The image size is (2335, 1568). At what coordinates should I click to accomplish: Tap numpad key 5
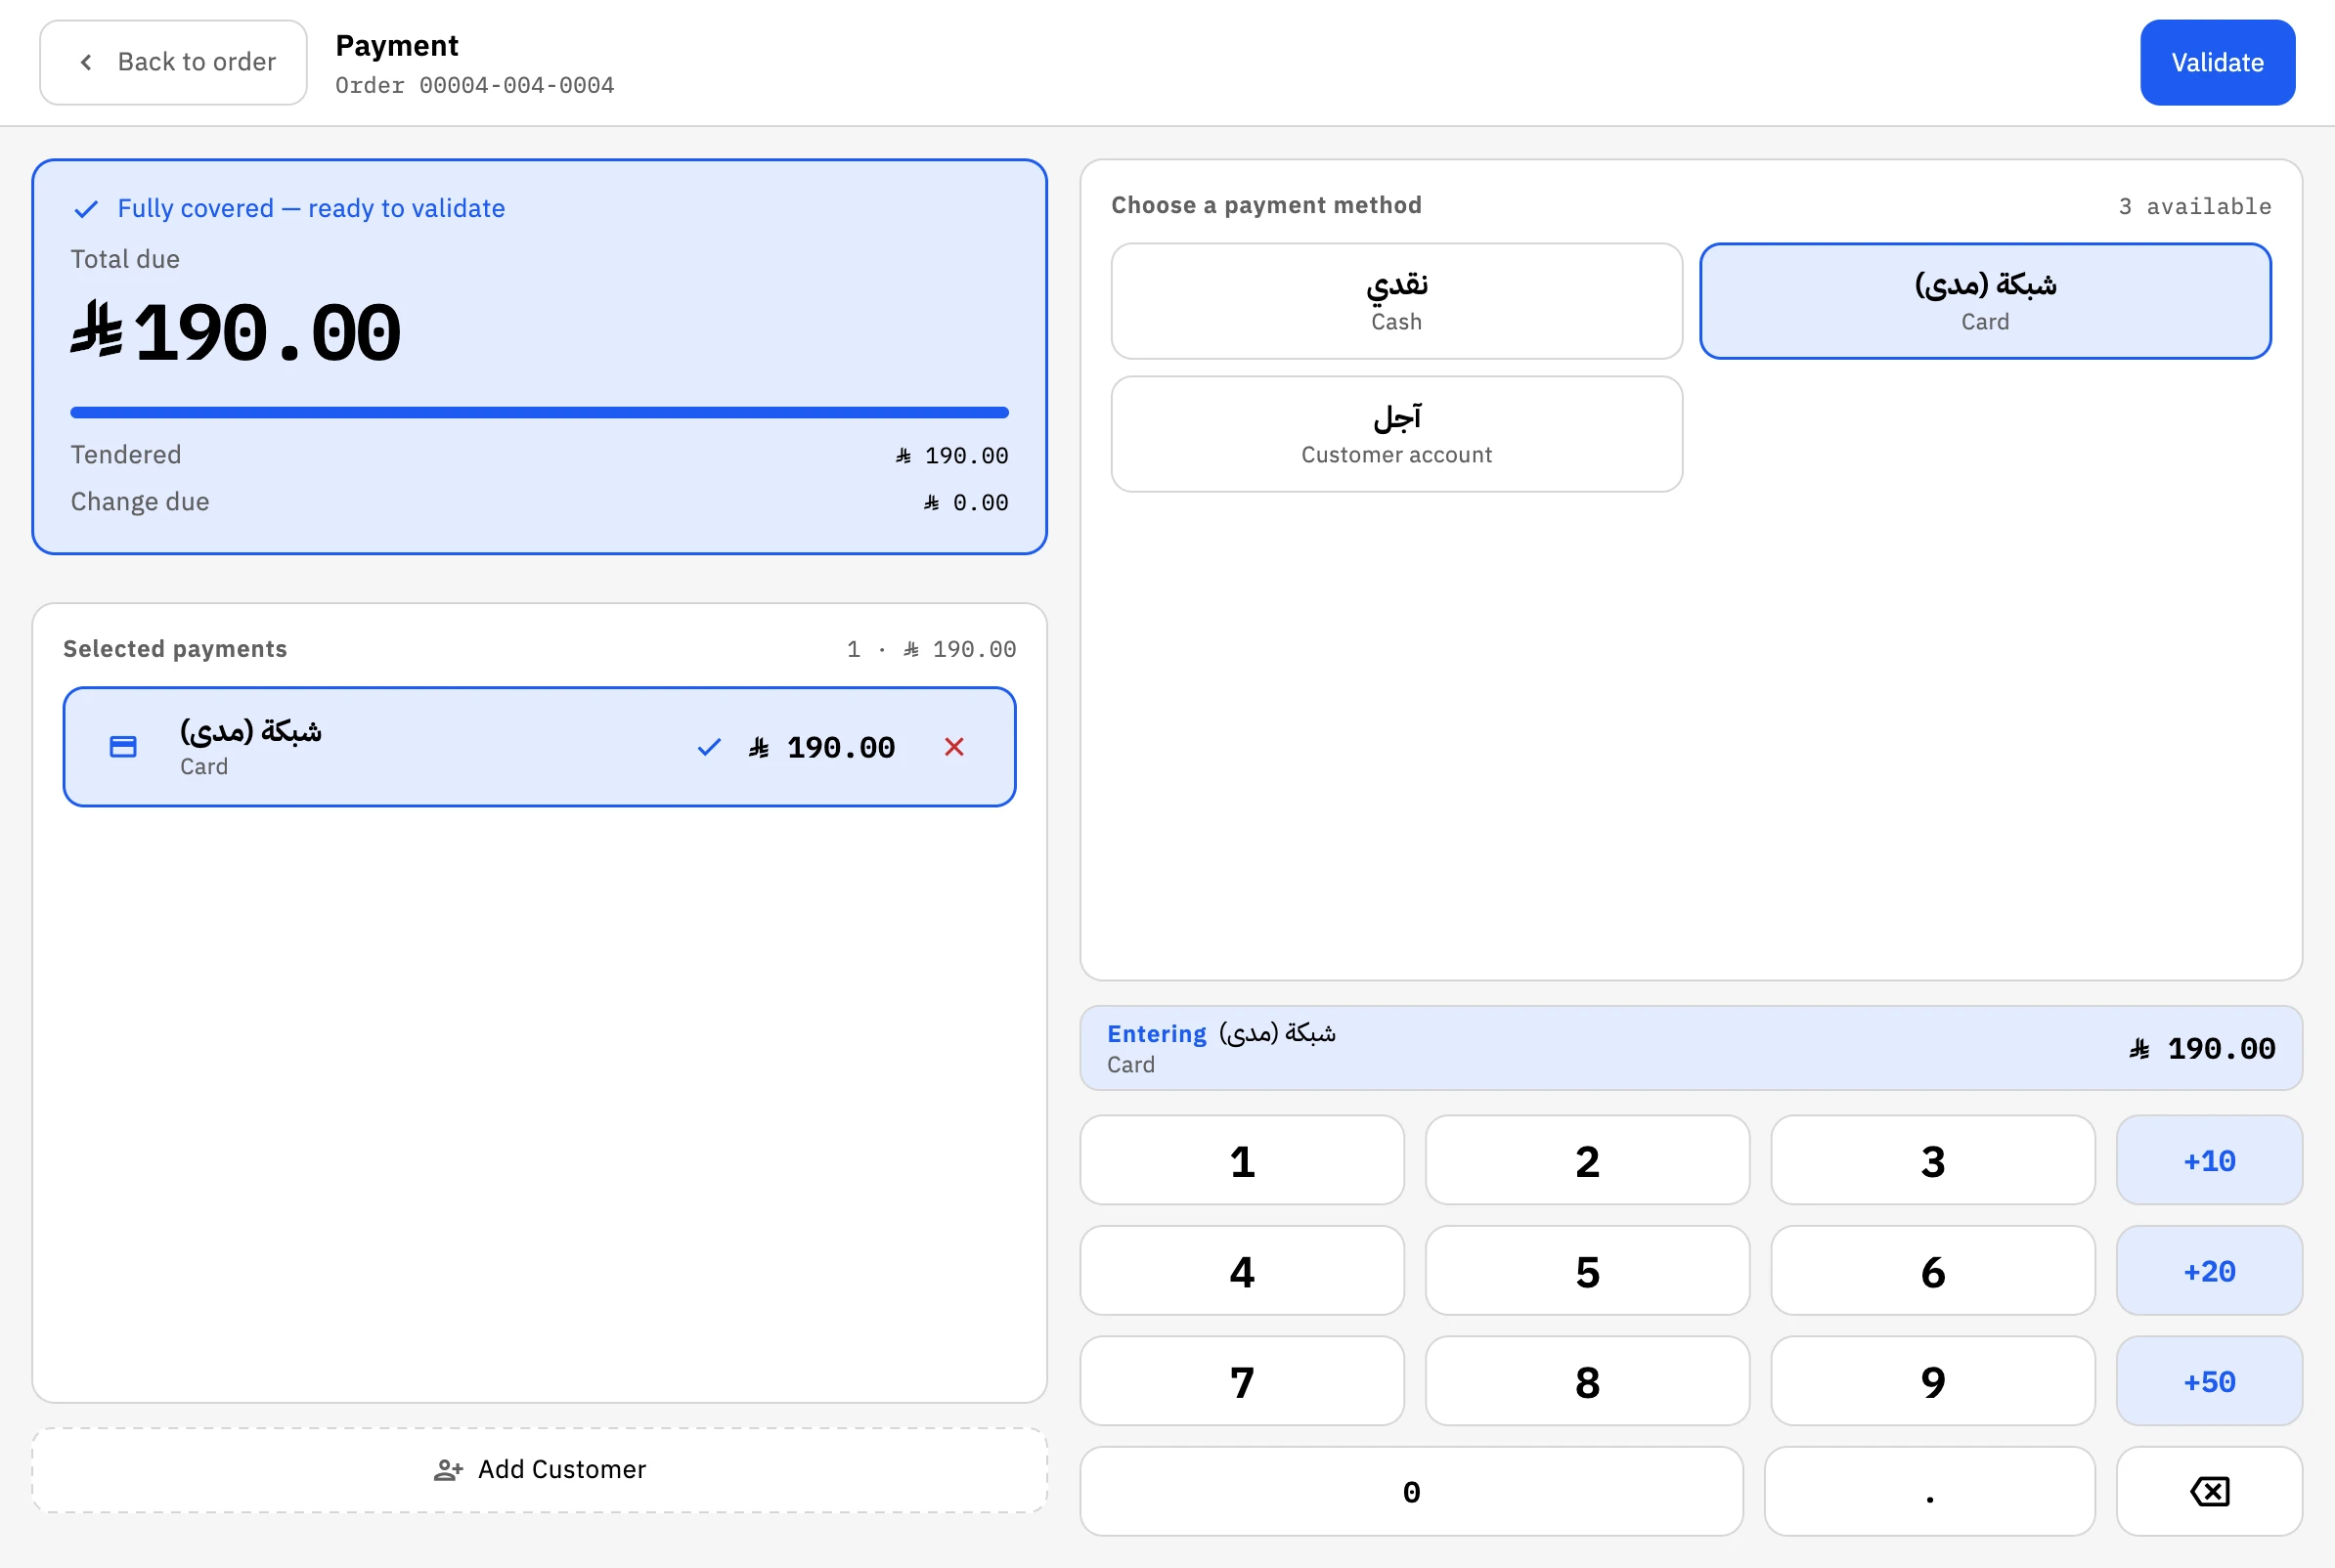tap(1587, 1271)
